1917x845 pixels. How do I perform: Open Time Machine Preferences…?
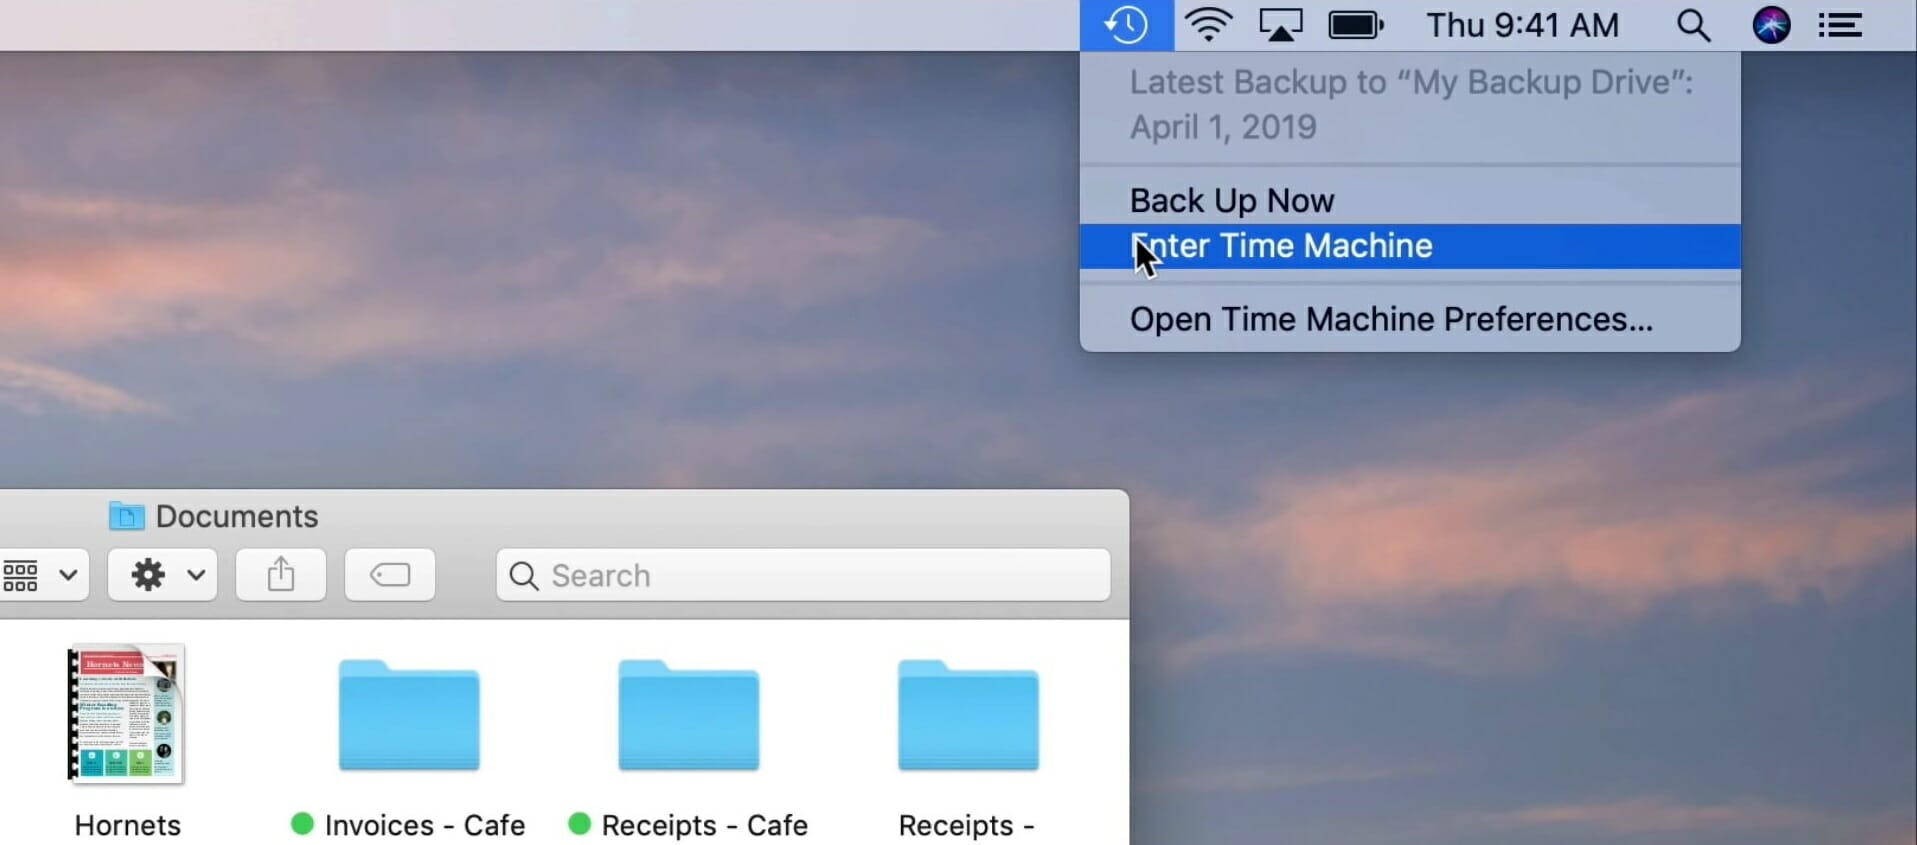[1410, 319]
